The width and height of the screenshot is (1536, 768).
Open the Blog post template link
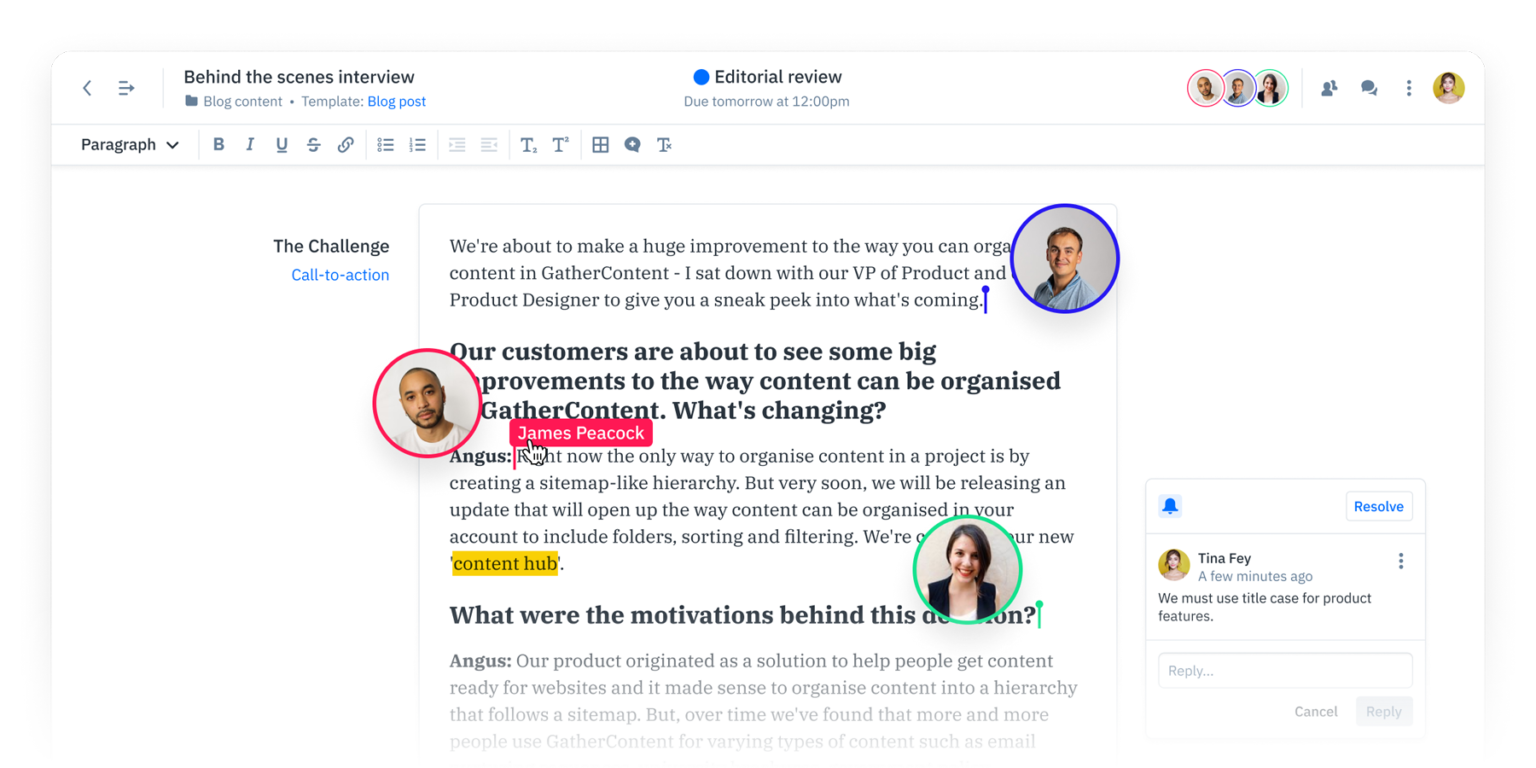(396, 101)
